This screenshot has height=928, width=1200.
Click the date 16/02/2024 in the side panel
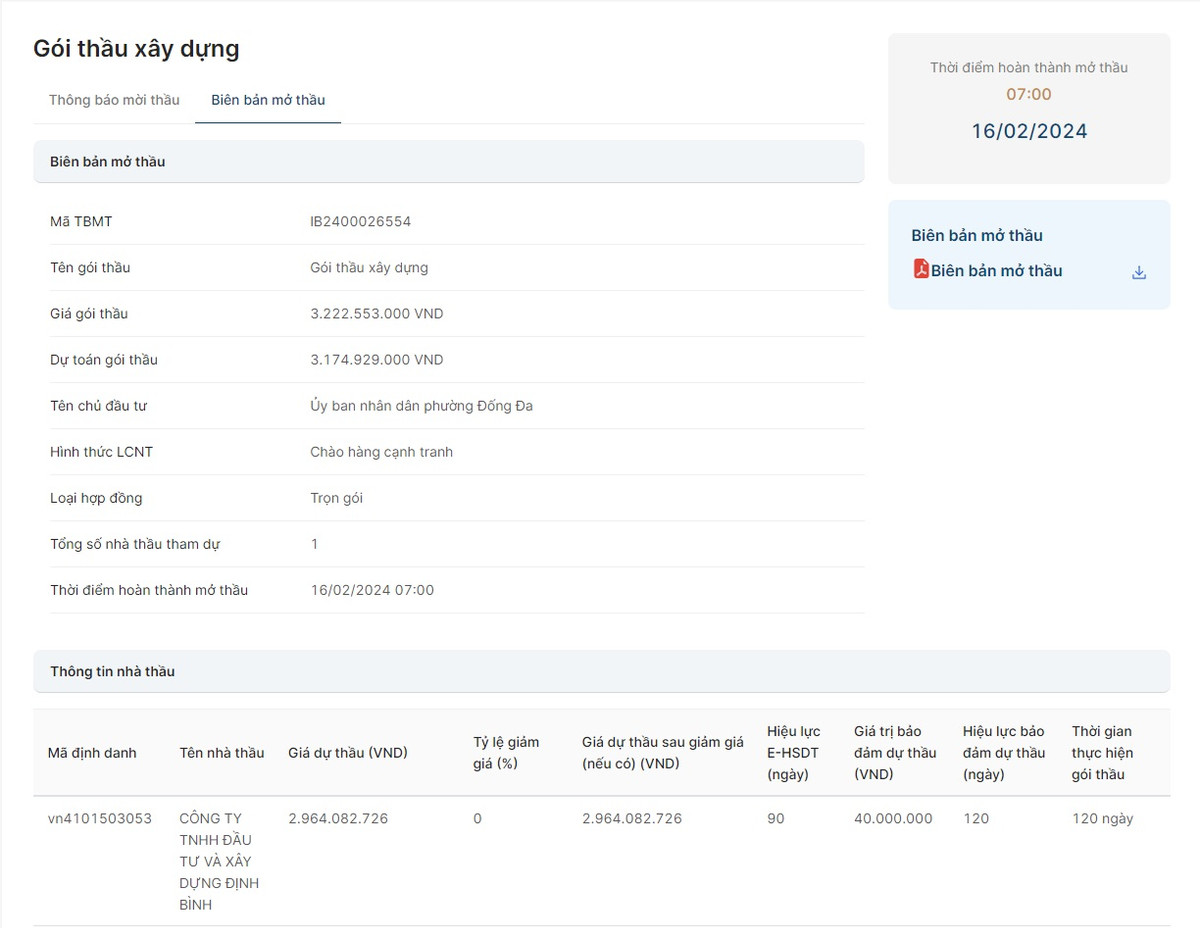pos(1029,131)
